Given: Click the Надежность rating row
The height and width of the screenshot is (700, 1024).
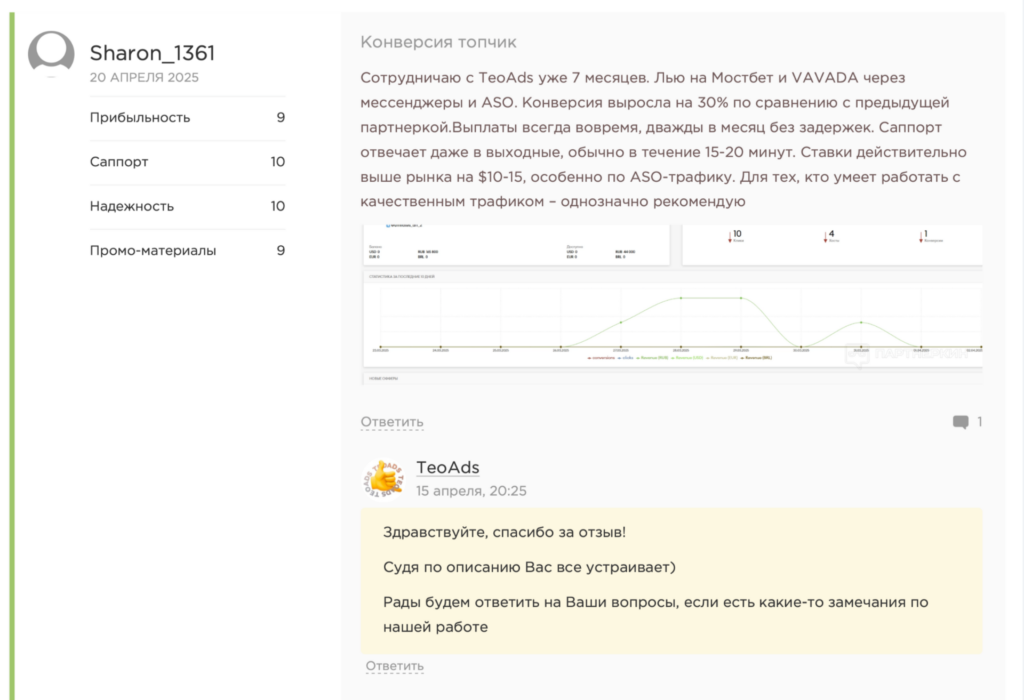Looking at the screenshot, I should (x=187, y=206).
